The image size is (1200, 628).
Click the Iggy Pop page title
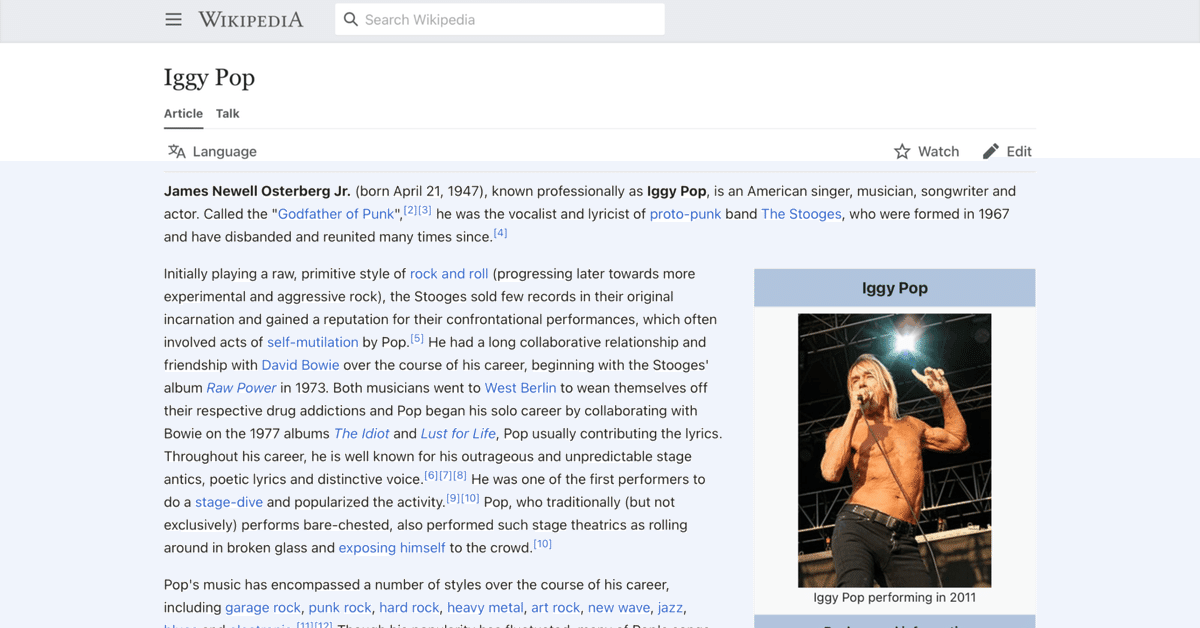(210, 77)
